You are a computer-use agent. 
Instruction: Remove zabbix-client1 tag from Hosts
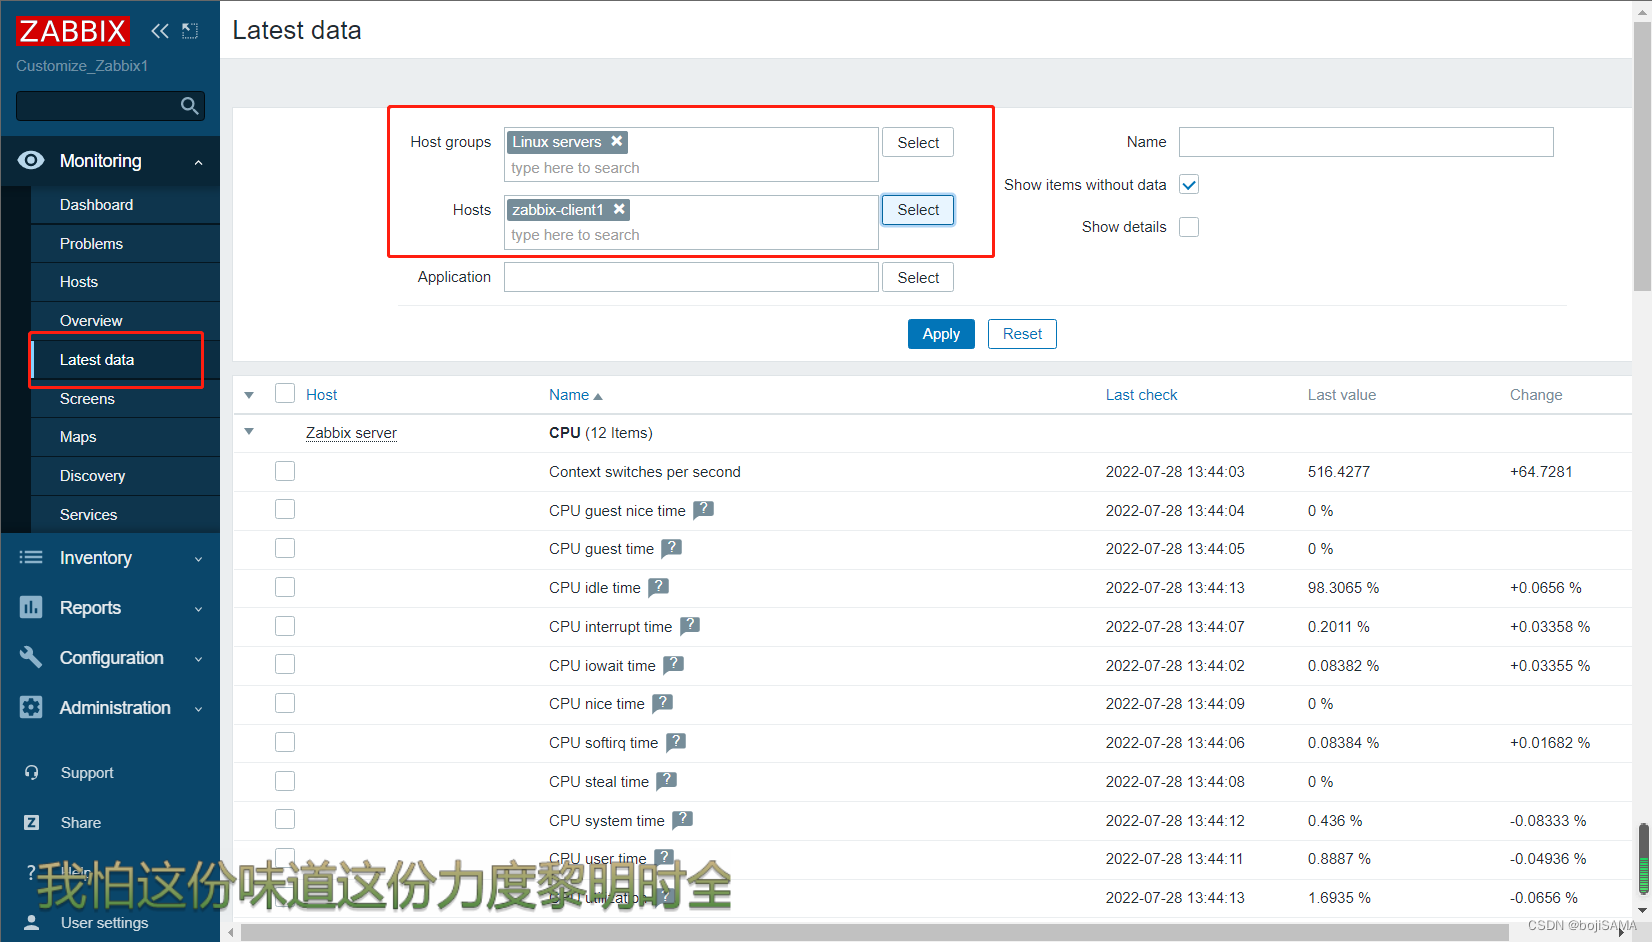[620, 209]
